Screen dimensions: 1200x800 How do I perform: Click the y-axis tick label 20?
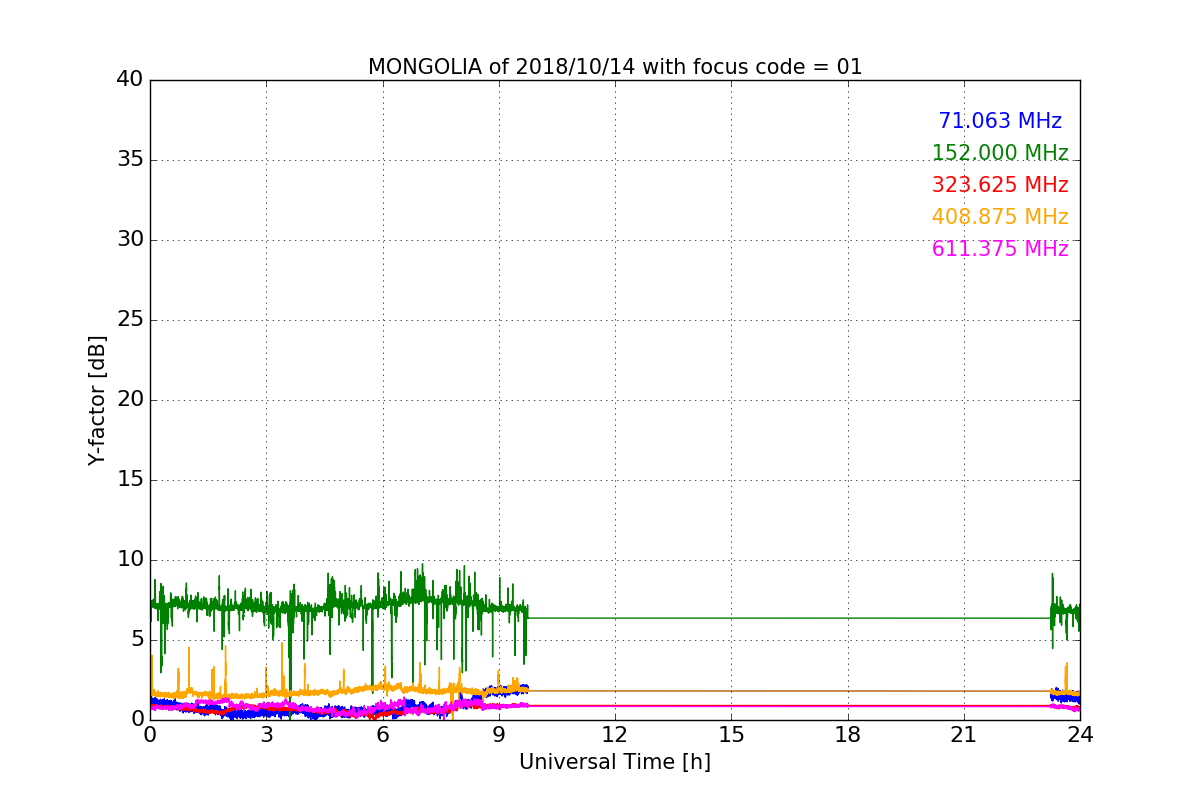tap(129, 400)
